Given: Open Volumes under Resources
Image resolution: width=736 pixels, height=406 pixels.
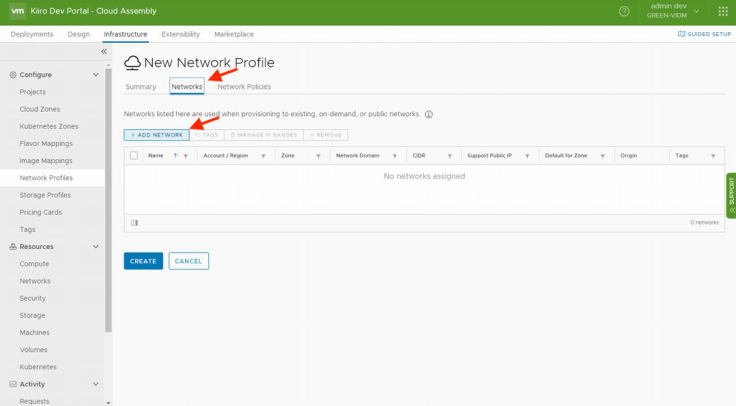Looking at the screenshot, I should tap(33, 350).
